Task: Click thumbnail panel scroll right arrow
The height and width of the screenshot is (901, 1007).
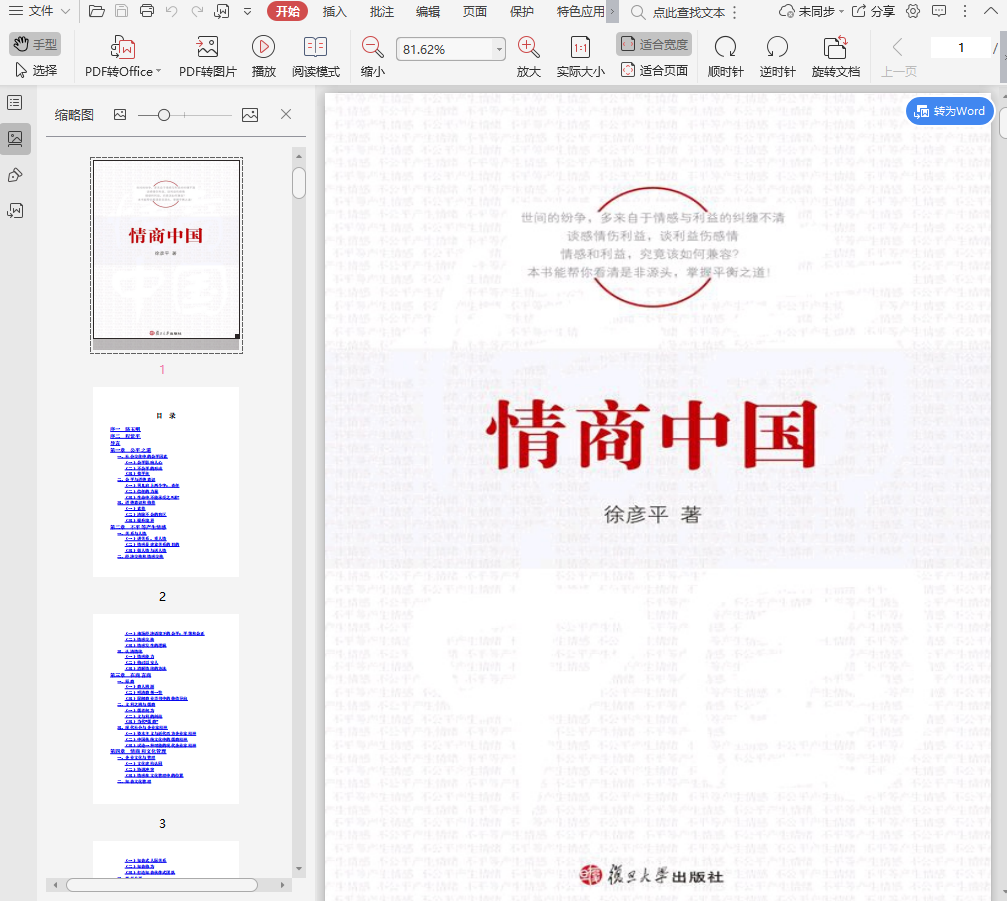Action: pyautogui.click(x=283, y=885)
